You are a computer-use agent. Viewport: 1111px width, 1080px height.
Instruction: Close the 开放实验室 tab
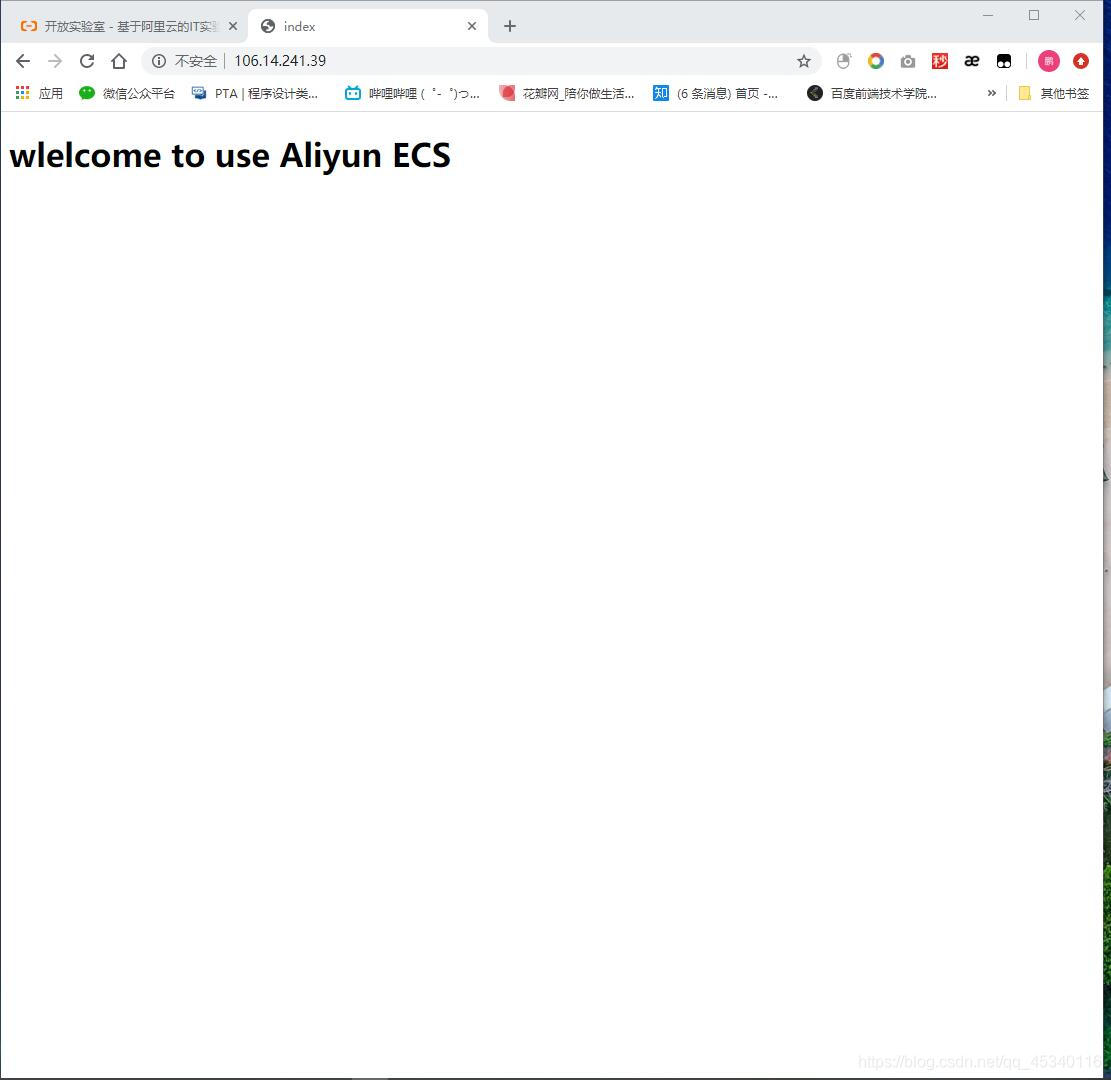(x=232, y=26)
